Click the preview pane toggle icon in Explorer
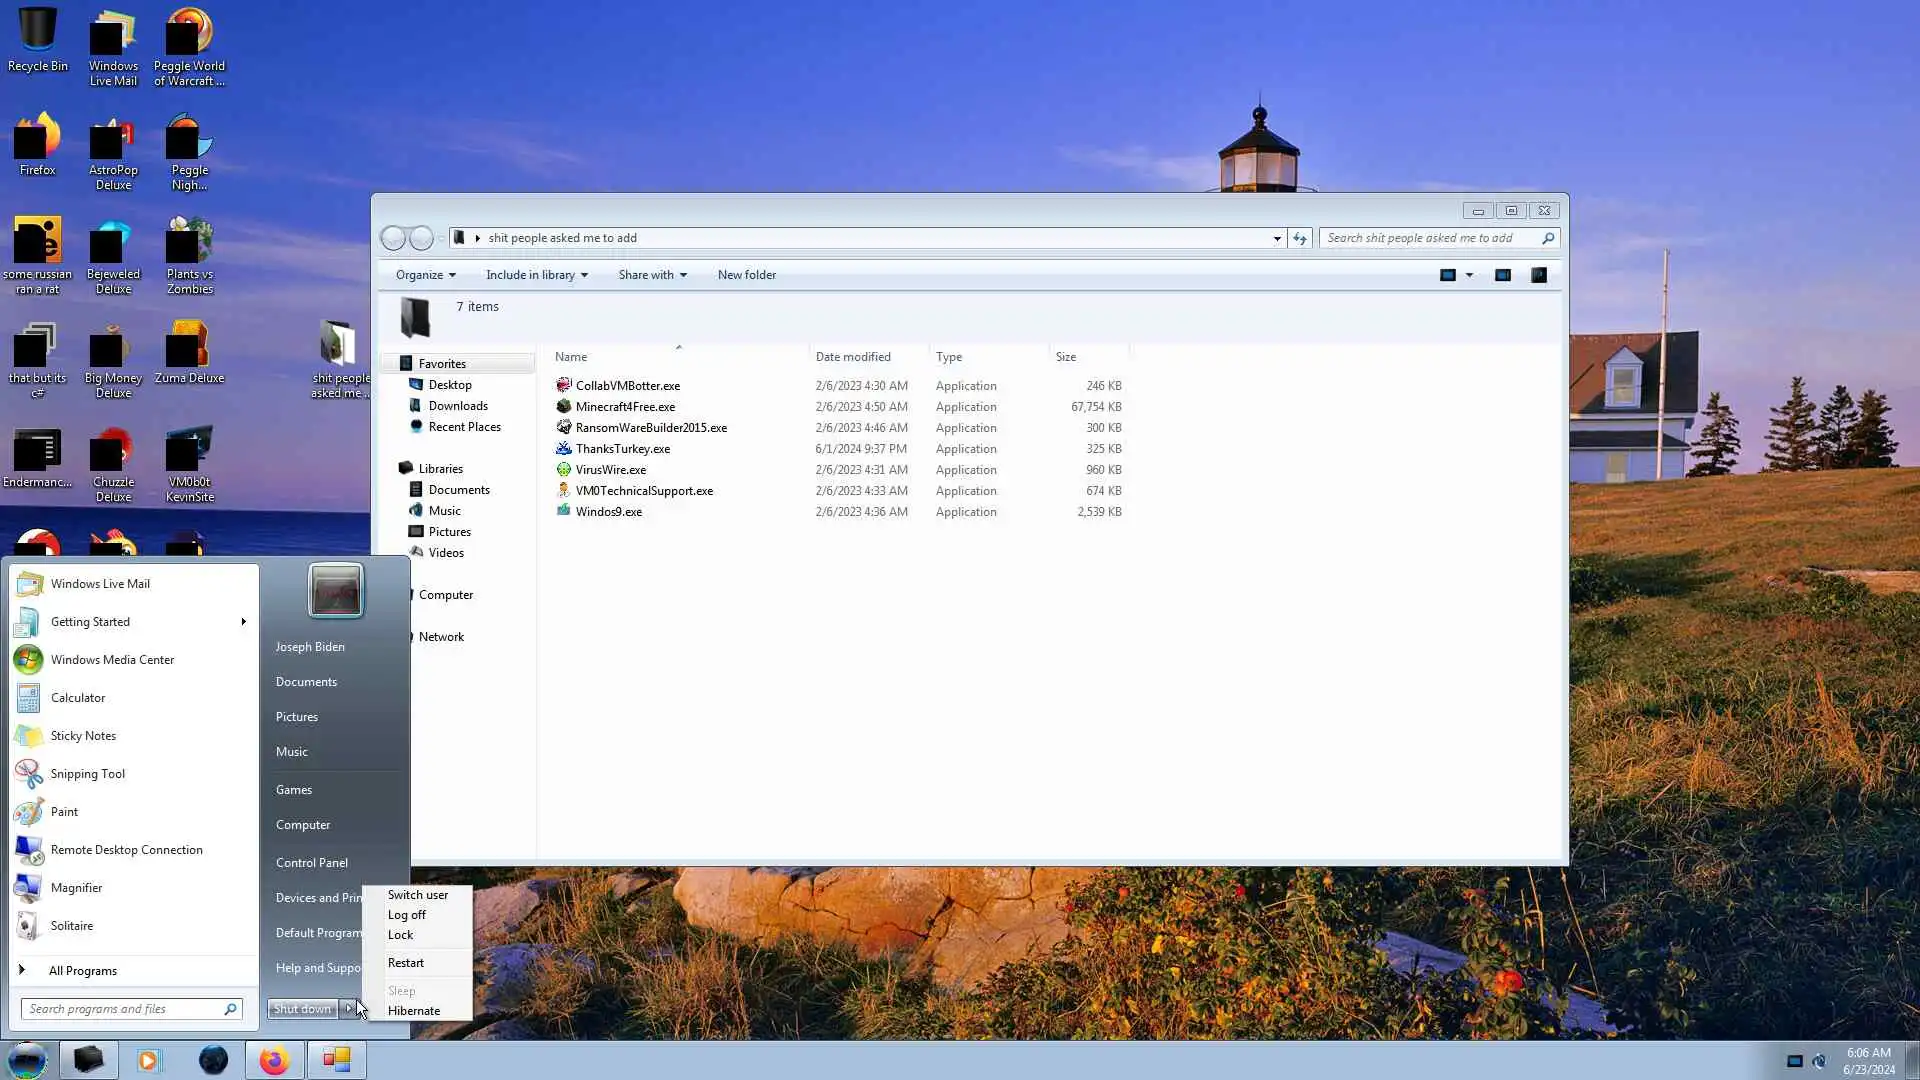Viewport: 1920px width, 1080px height. [1502, 275]
